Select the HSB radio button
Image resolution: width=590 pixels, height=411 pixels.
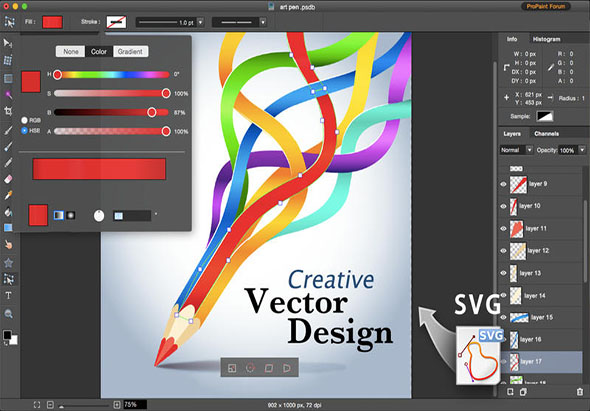pyautogui.click(x=24, y=131)
